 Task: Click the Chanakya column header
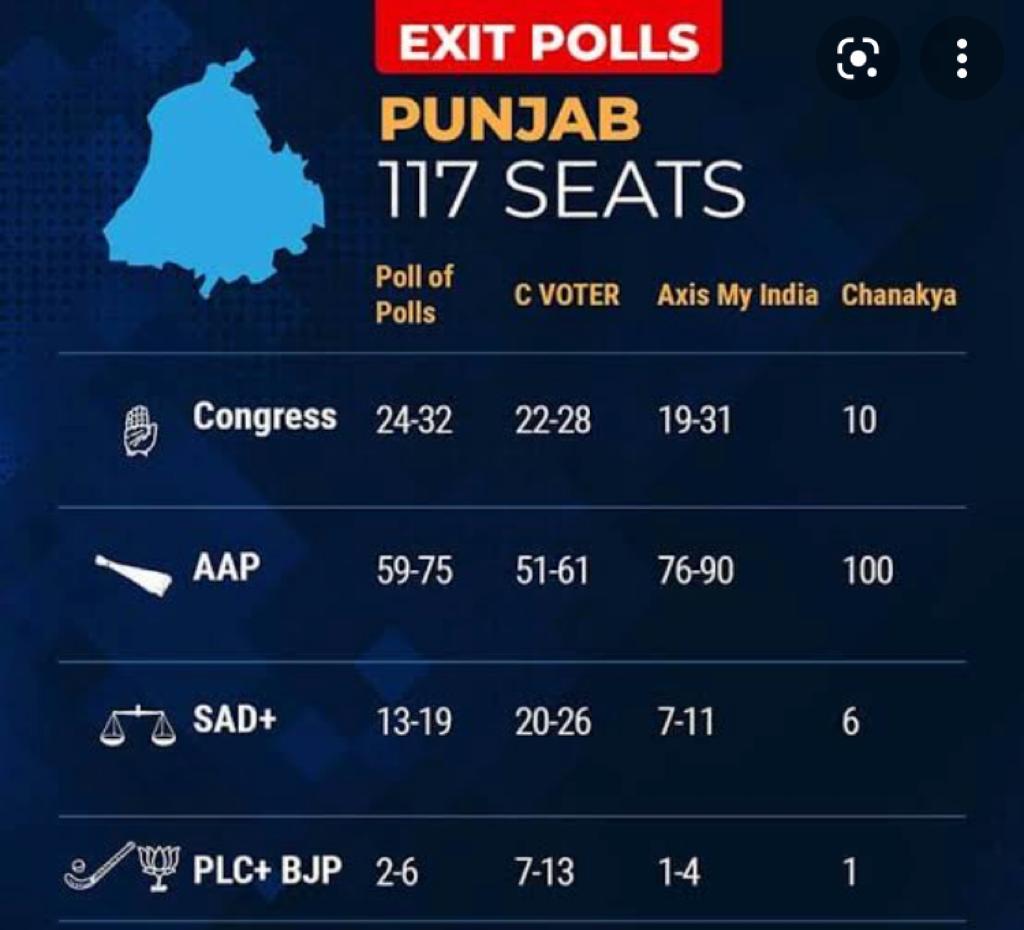point(898,295)
